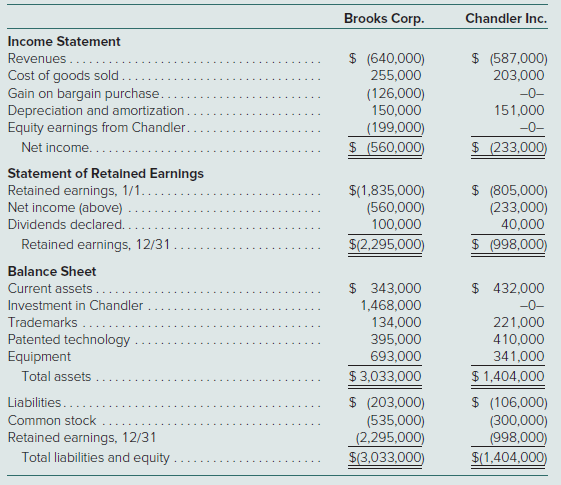Select the Income Statement section heading
This screenshot has height=485, width=561.
pos(64,41)
